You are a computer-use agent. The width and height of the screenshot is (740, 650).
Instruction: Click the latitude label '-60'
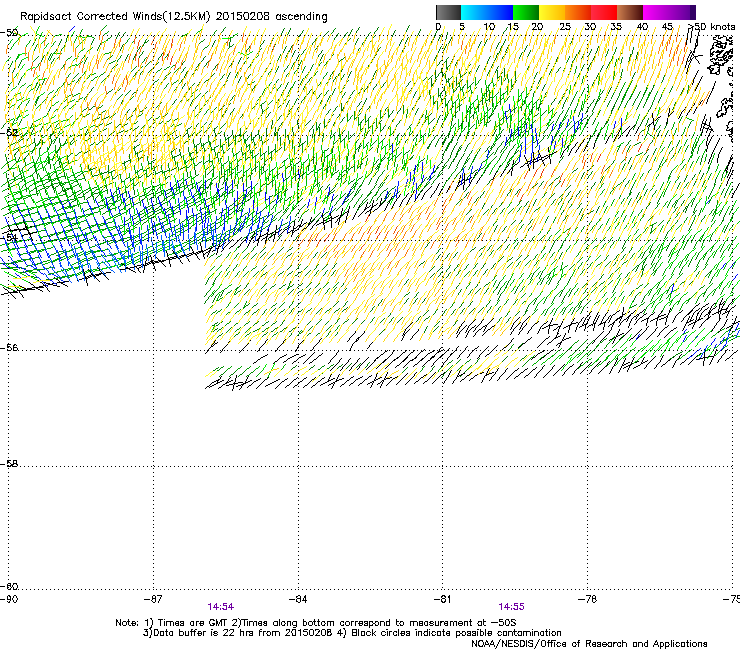click(9, 587)
